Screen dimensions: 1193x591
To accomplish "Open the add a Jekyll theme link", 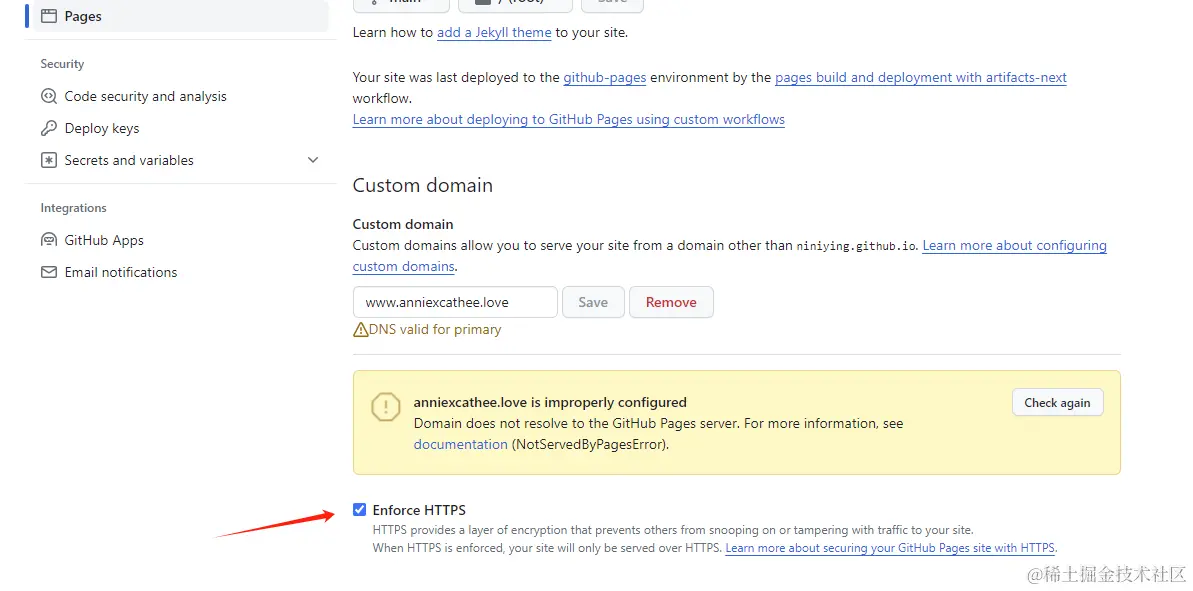I will tap(494, 33).
